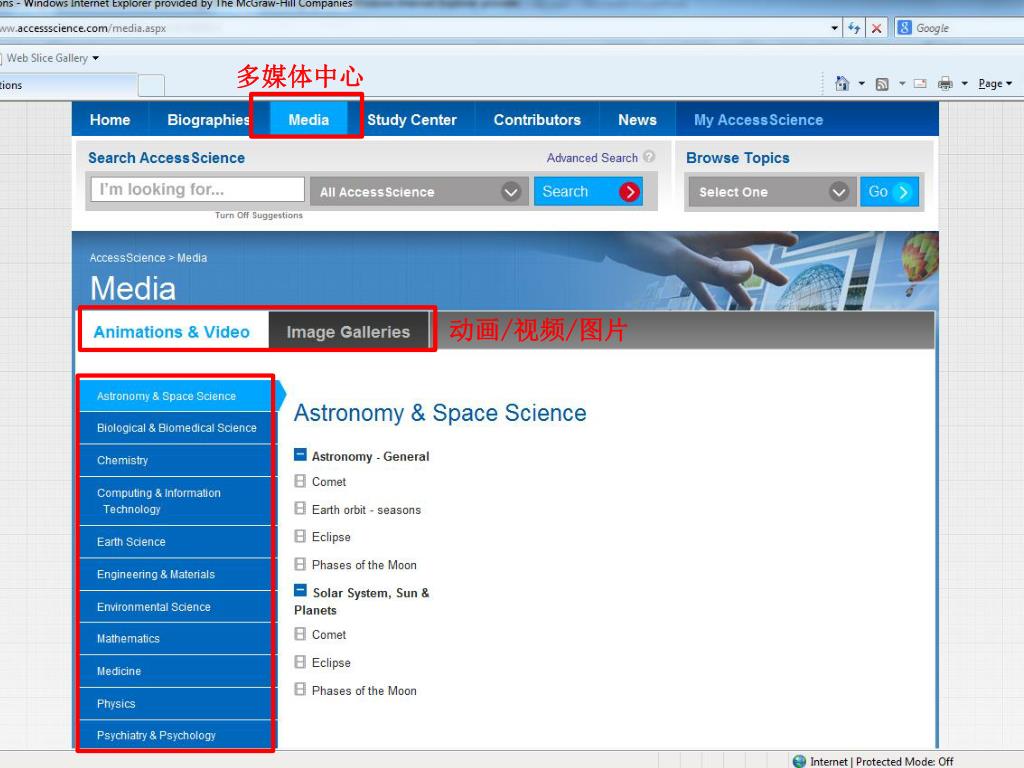Select Biological & Biomedical Science category

coord(176,428)
